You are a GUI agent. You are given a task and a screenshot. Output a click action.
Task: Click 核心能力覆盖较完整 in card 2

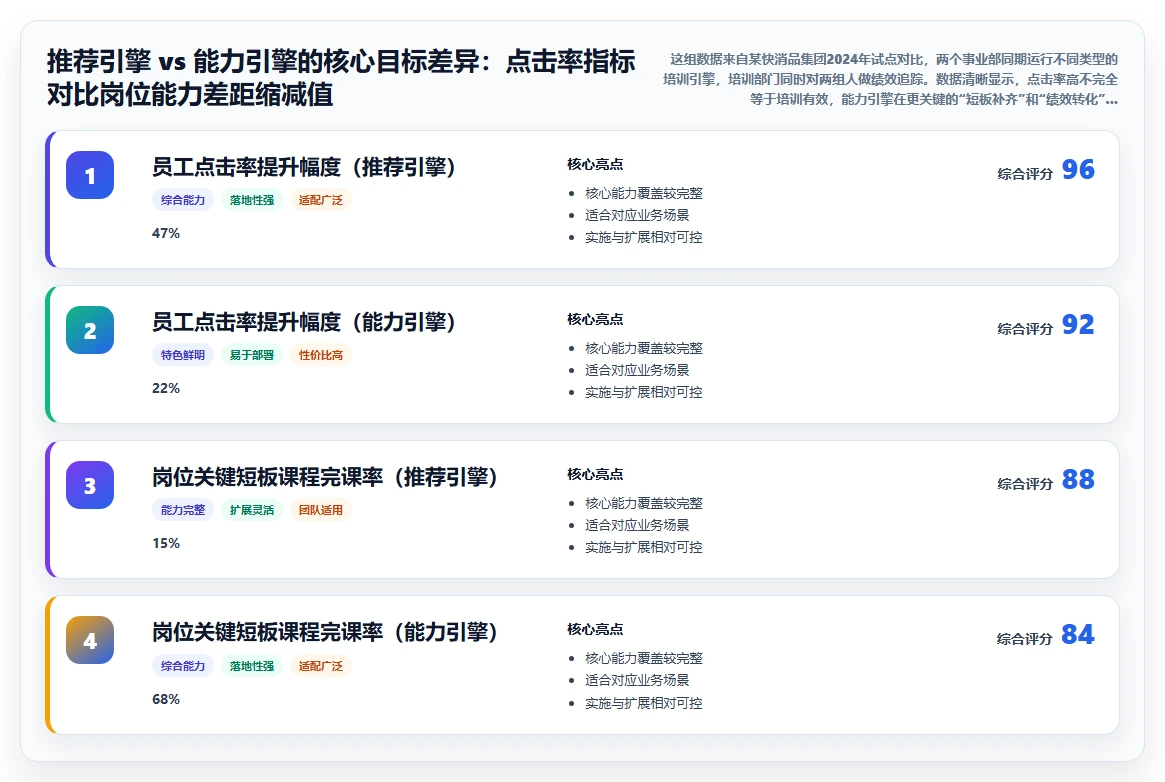(643, 348)
